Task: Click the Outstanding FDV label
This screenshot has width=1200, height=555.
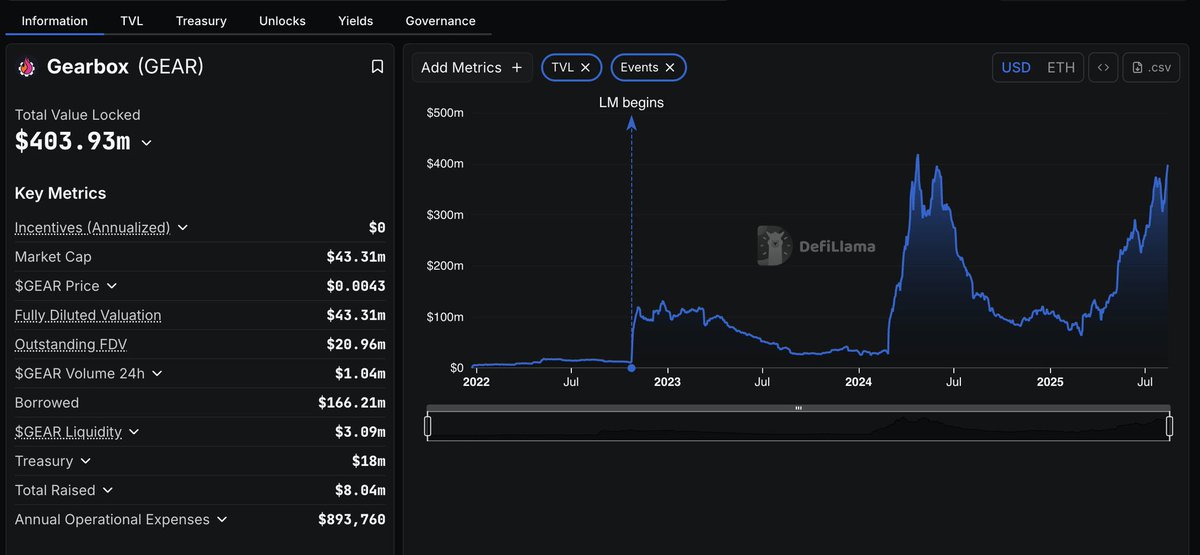Action: [71, 344]
